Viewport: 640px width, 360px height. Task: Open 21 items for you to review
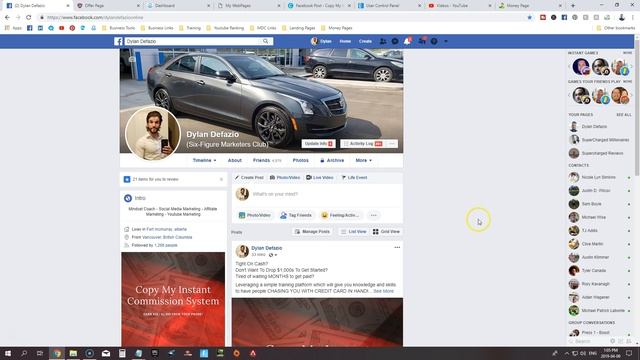pyautogui.click(x=155, y=179)
